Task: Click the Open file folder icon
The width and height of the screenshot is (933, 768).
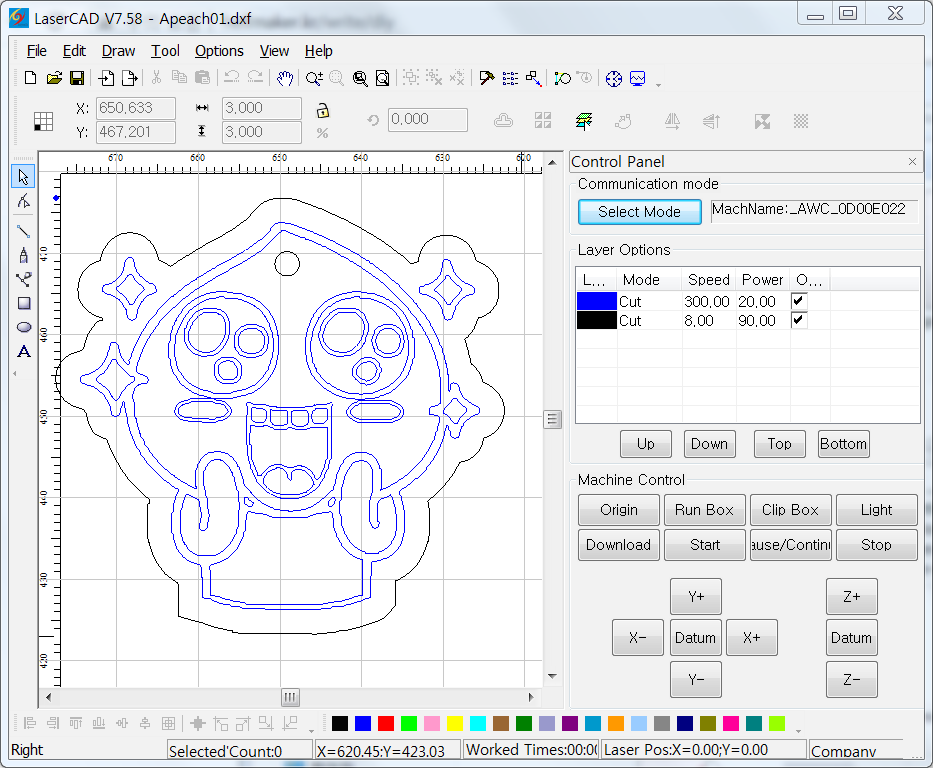Action: pos(54,78)
